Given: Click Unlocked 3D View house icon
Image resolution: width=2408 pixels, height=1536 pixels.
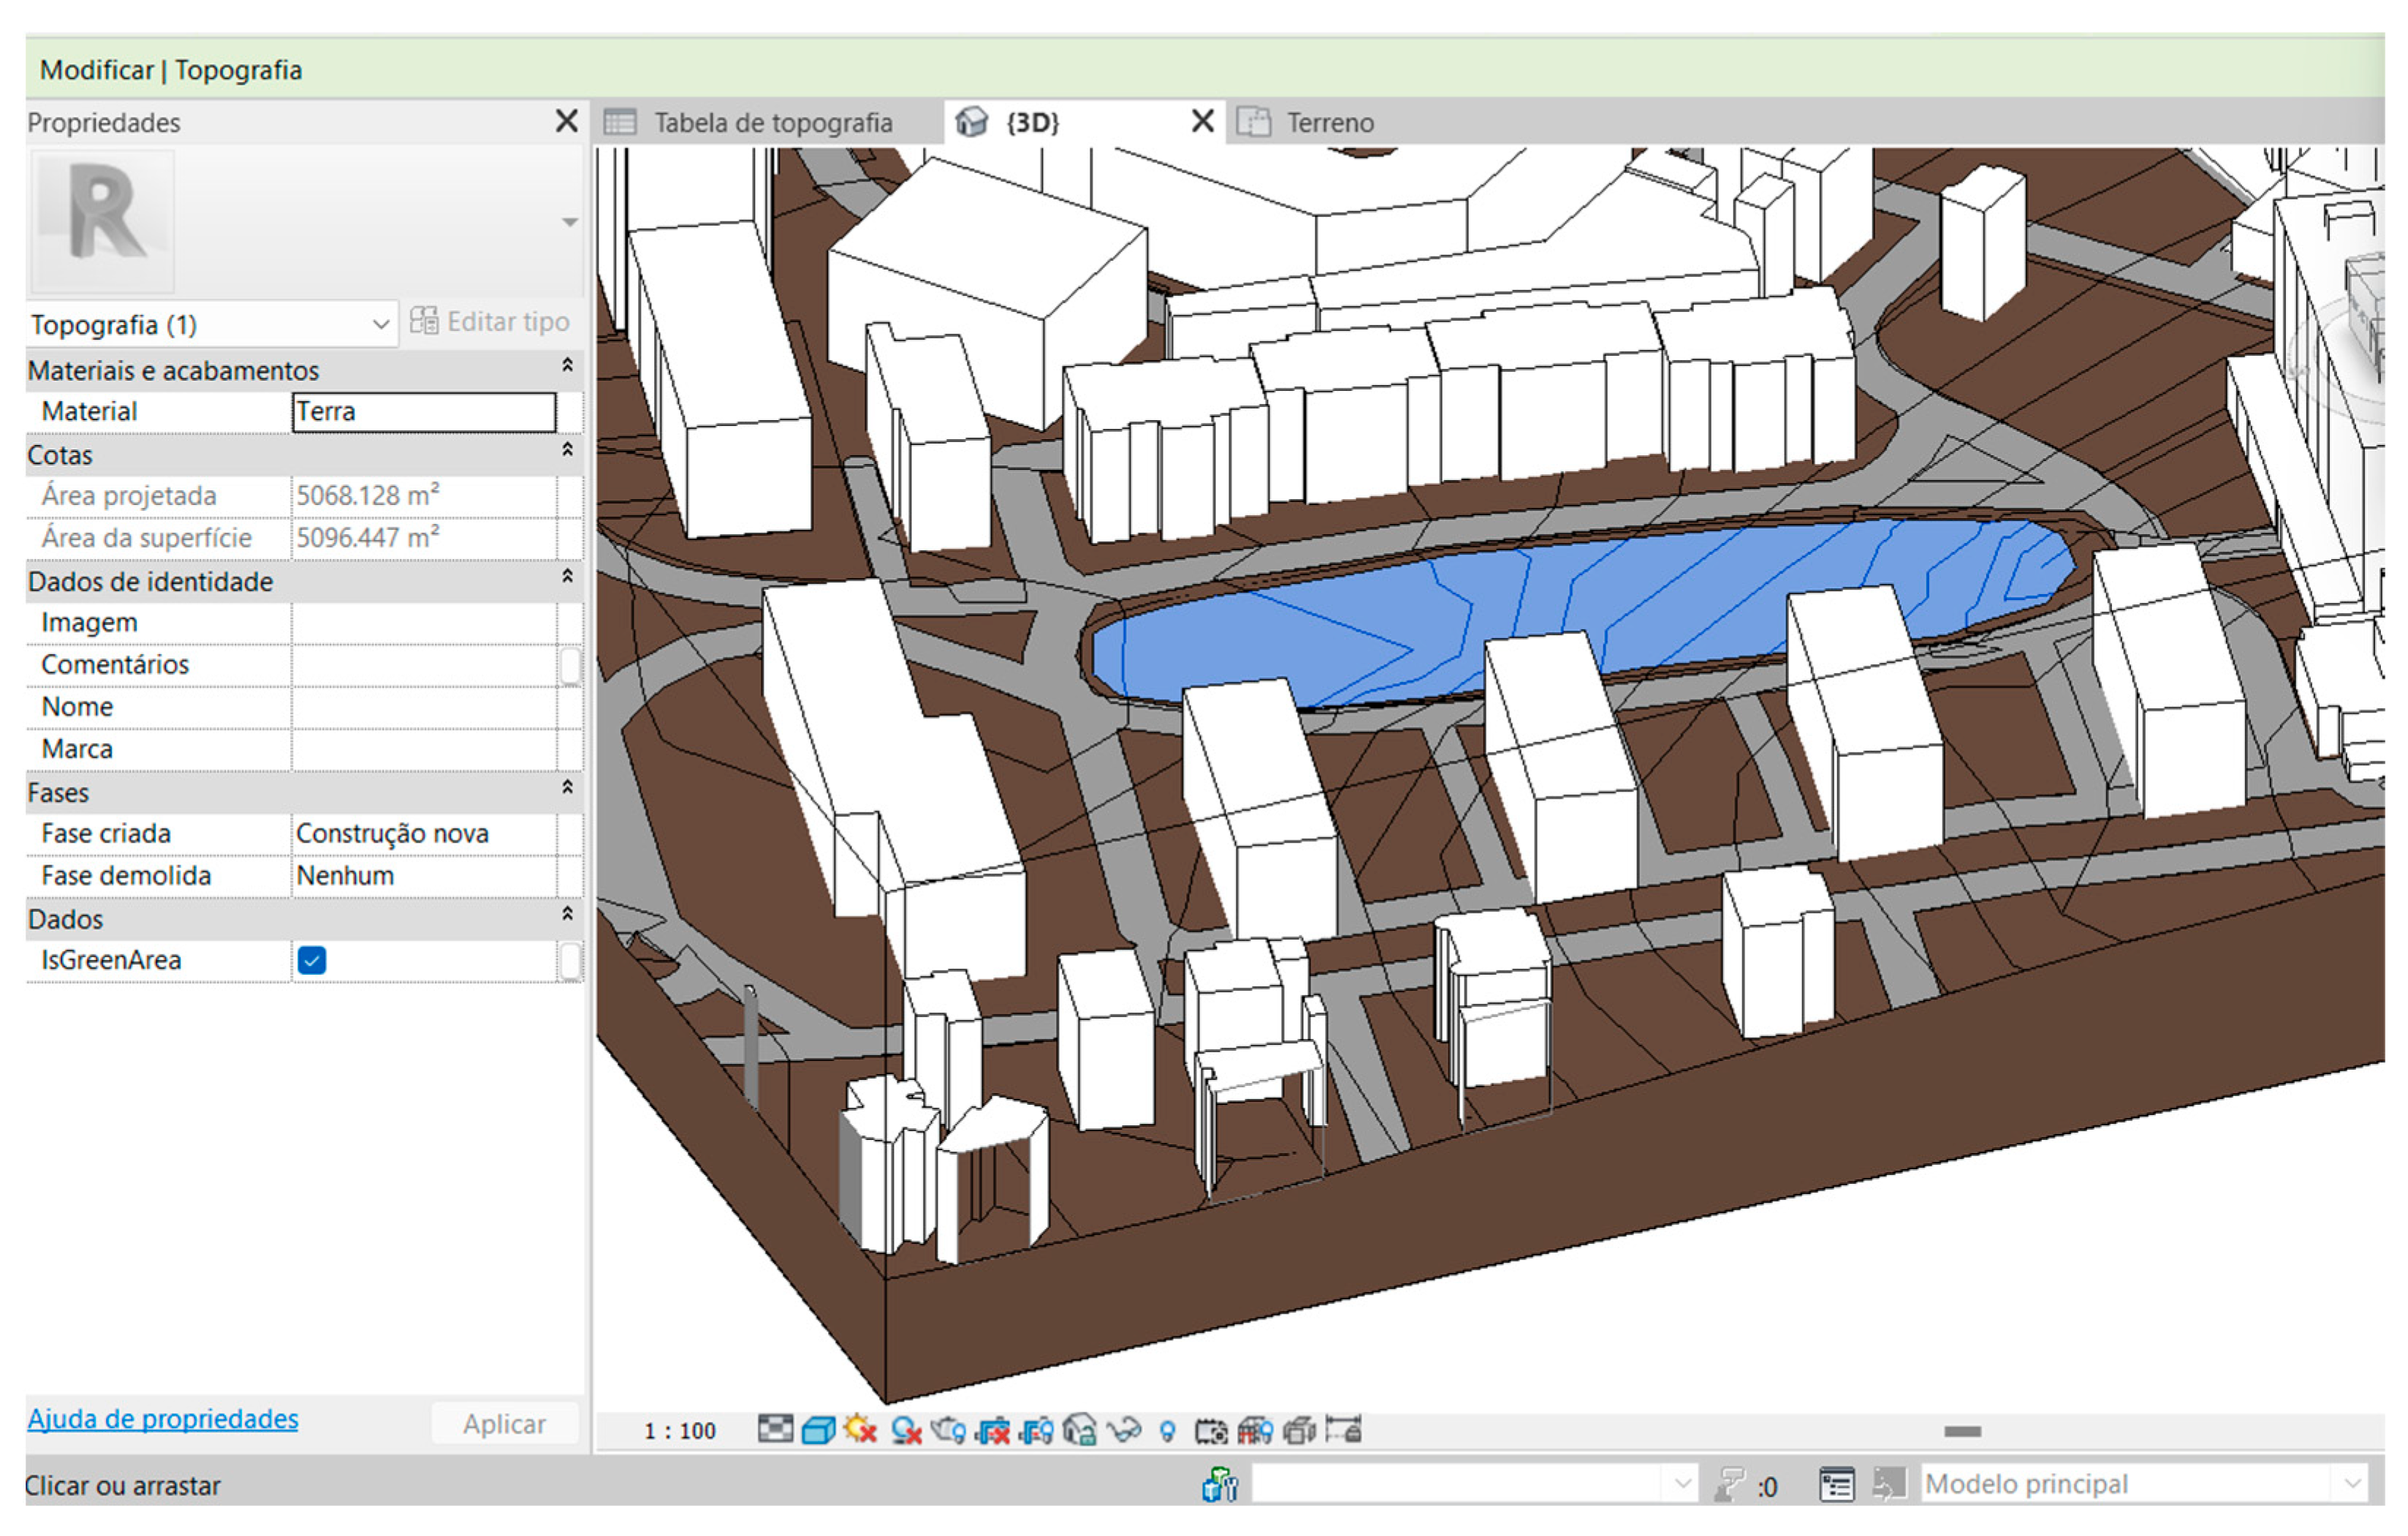Looking at the screenshot, I should [1080, 1430].
